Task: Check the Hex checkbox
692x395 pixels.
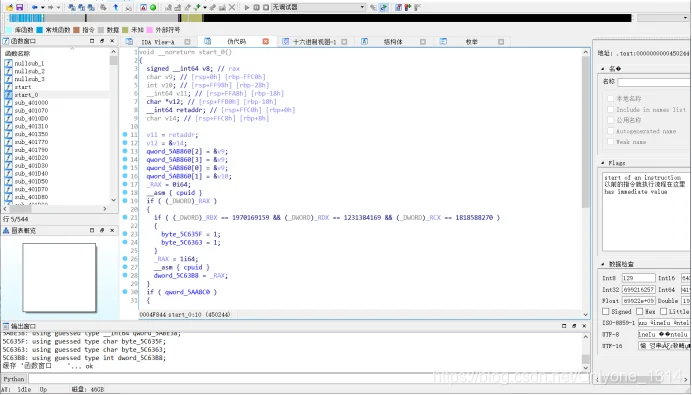Action: pos(639,312)
